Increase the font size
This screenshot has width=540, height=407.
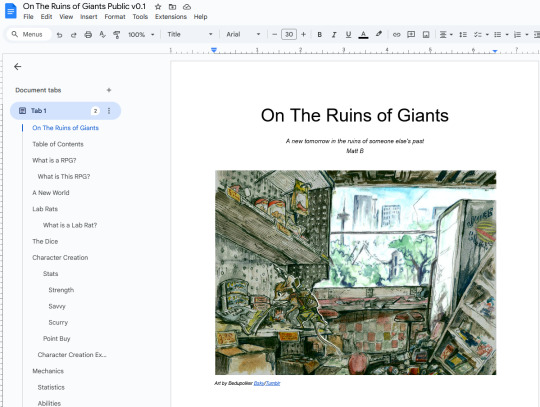[303, 34]
